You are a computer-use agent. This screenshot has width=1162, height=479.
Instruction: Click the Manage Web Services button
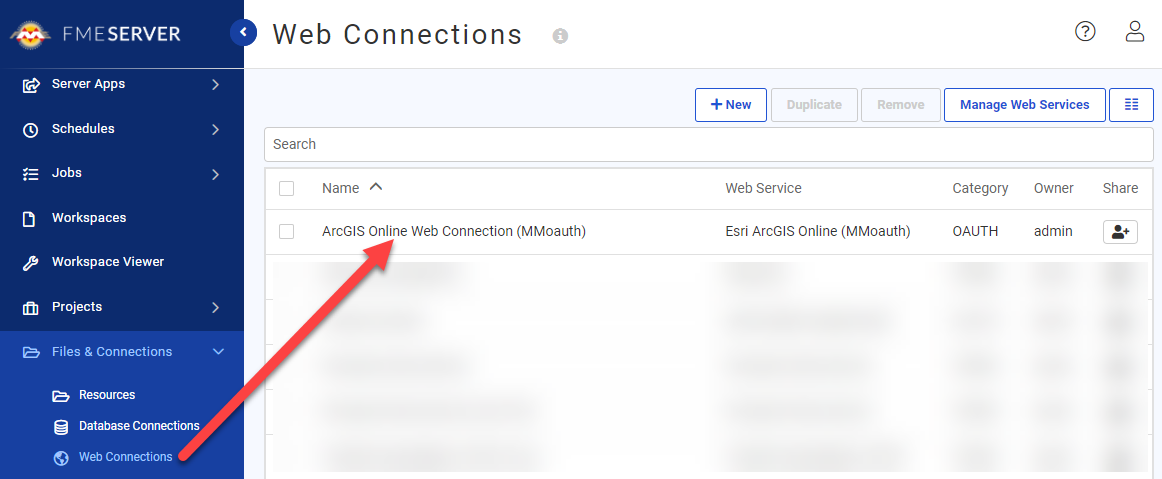click(x=1025, y=105)
